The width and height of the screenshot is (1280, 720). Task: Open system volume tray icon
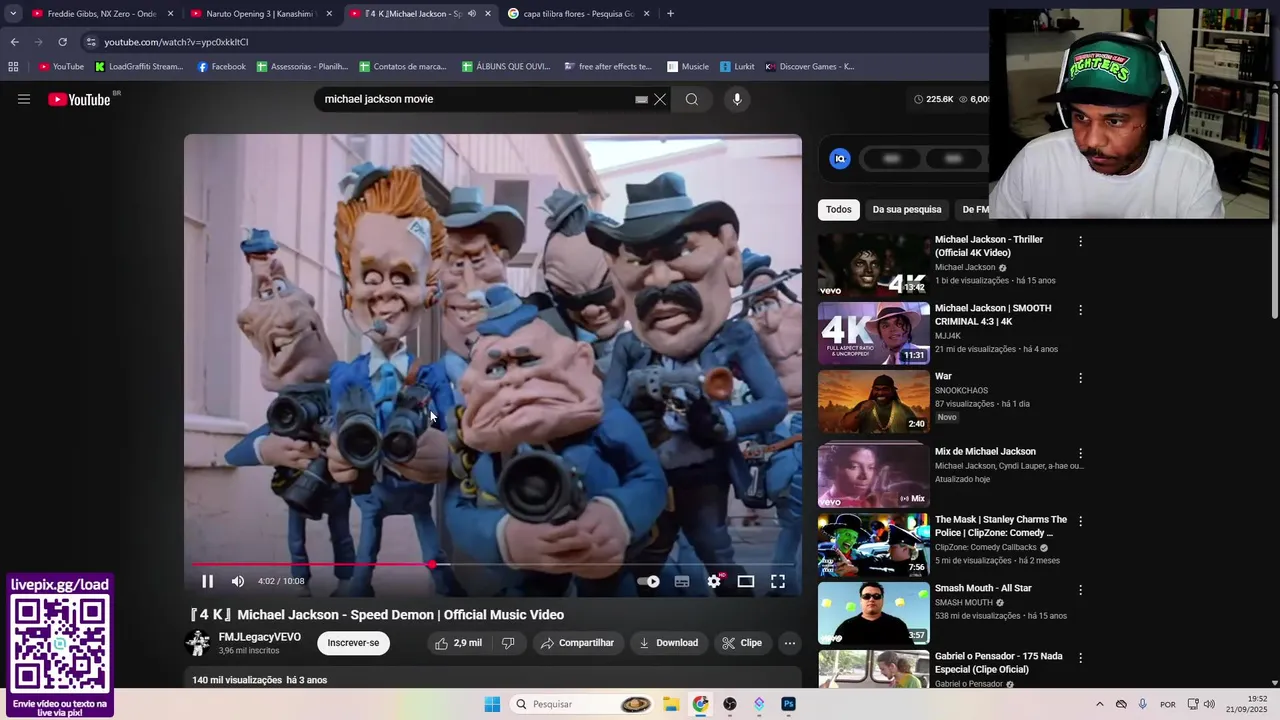[1209, 704]
